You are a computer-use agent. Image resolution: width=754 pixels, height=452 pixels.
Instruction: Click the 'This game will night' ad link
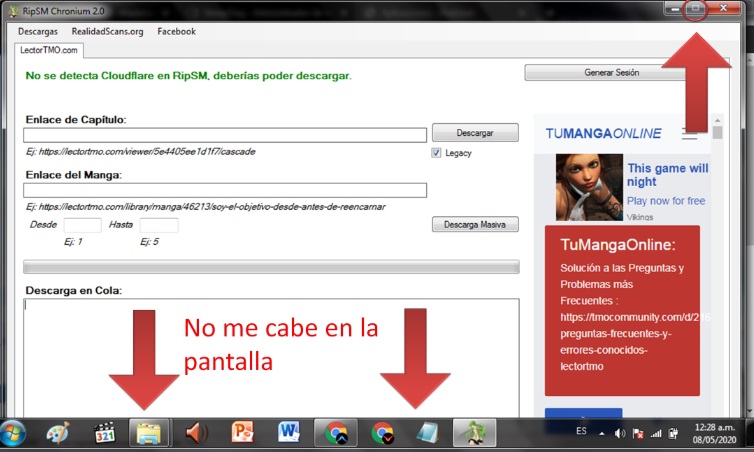click(x=667, y=175)
